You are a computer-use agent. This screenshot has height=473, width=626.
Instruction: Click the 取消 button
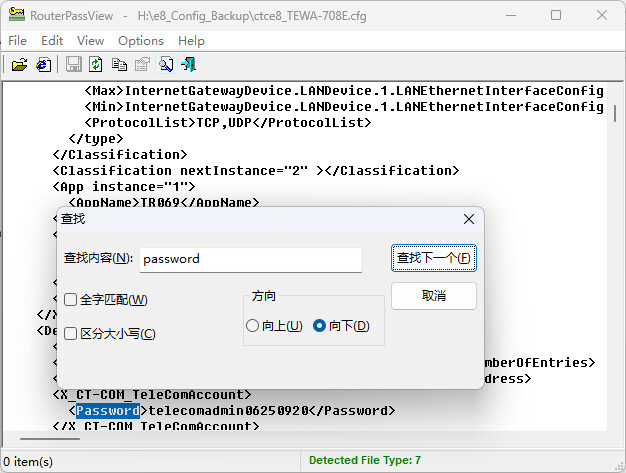click(434, 296)
